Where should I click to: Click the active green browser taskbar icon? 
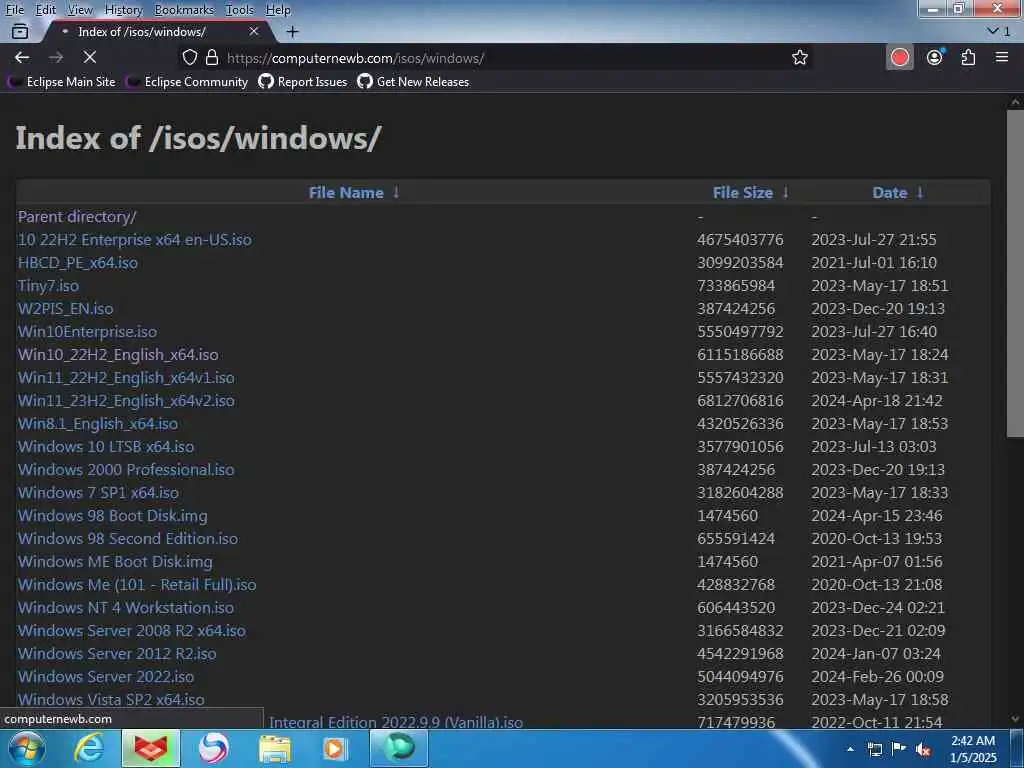(399, 748)
